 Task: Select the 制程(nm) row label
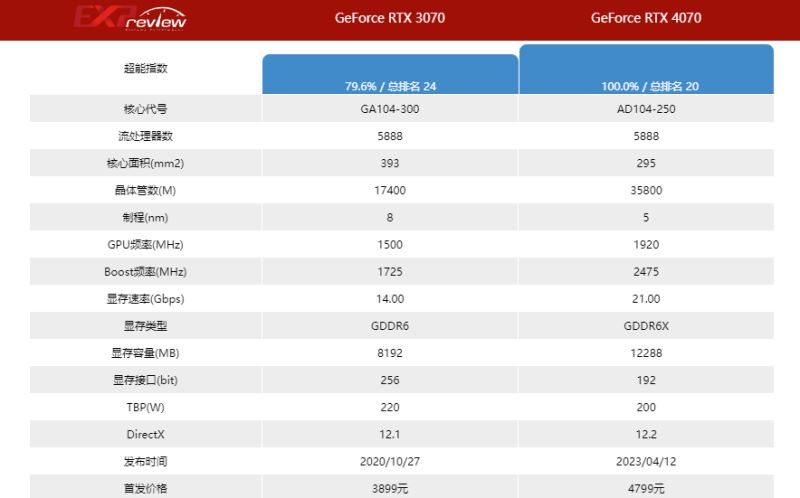click(146, 217)
